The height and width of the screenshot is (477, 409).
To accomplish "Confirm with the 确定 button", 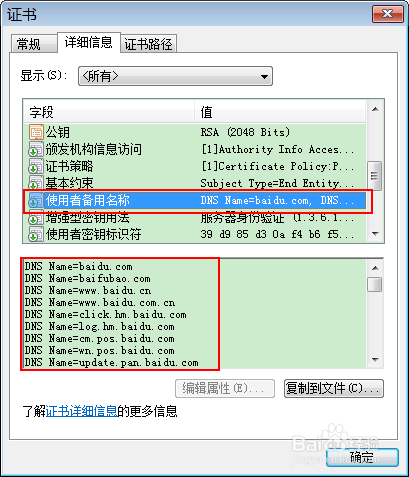I will (x=362, y=457).
